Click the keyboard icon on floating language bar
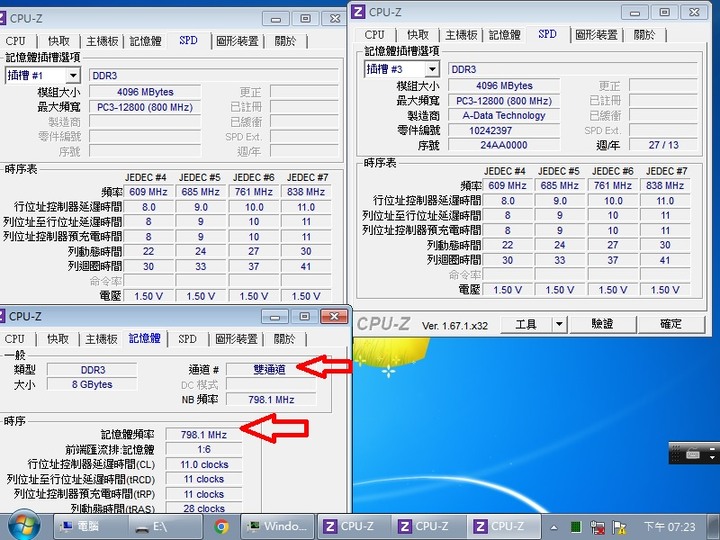The image size is (720, 540). pos(693,454)
